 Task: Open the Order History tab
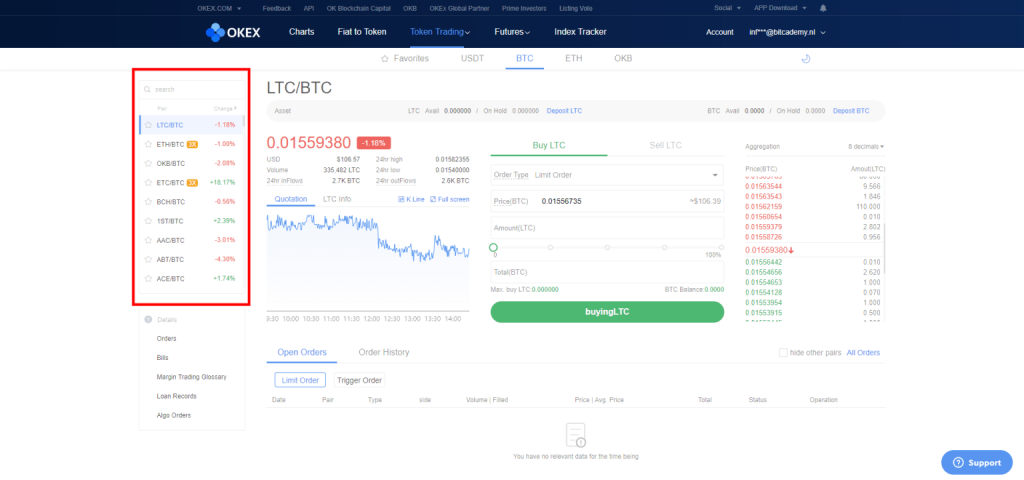[x=384, y=352]
